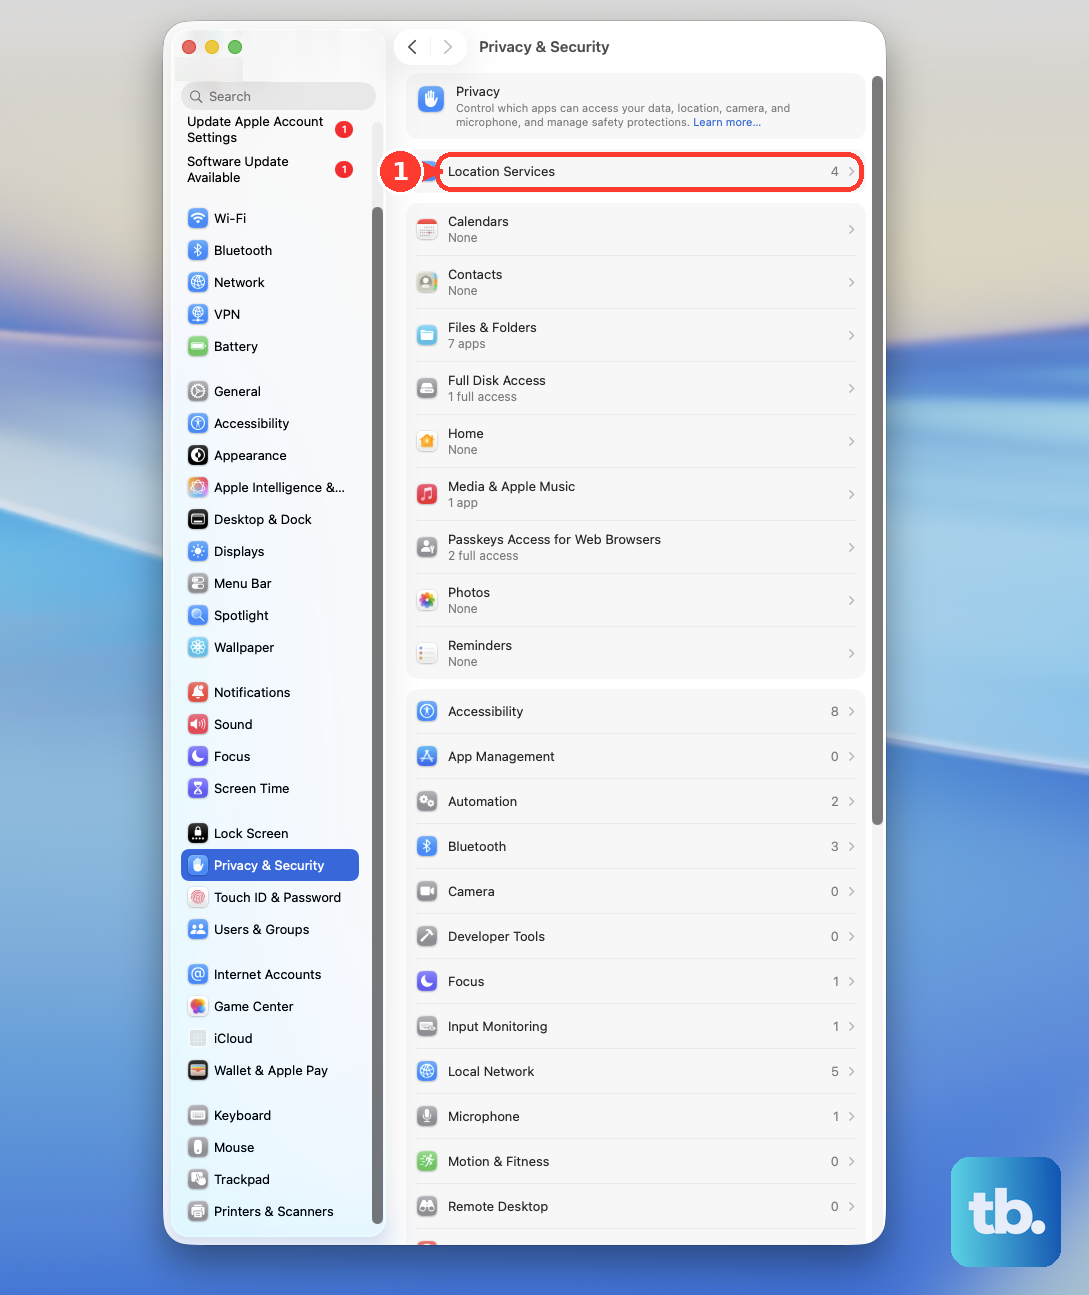The image size is (1089, 1295).
Task: Click the forward navigation arrow
Action: pos(448,47)
